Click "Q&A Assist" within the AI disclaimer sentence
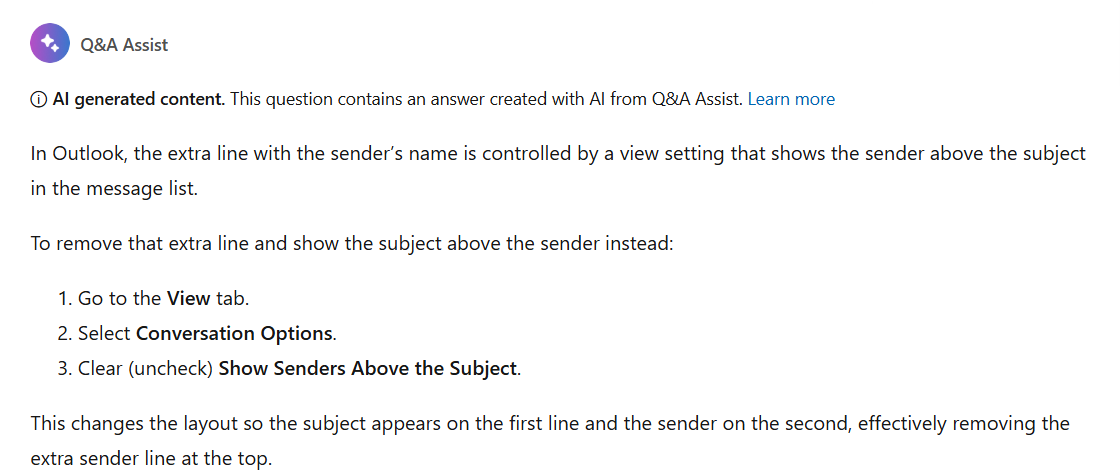This screenshot has height=473, width=1120. (x=697, y=99)
